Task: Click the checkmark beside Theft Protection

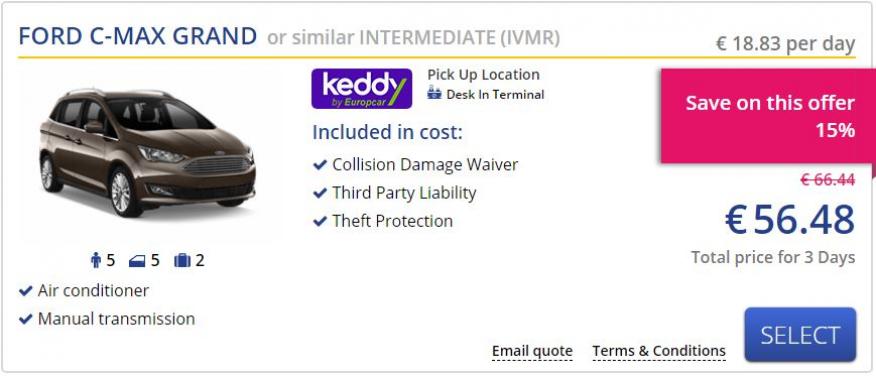Action: tap(320, 221)
